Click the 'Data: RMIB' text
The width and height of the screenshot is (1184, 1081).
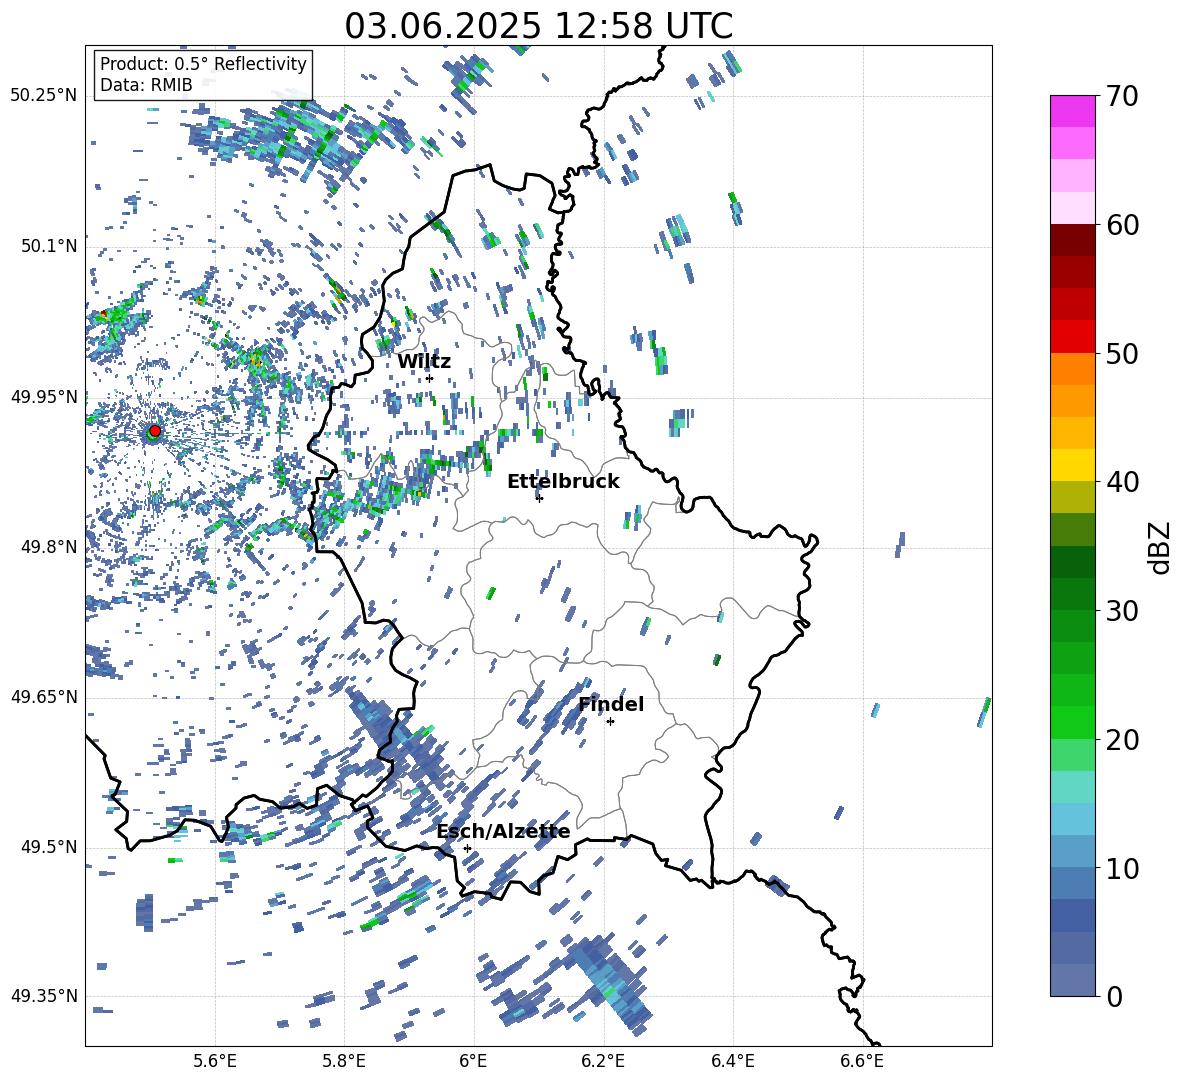point(146,85)
